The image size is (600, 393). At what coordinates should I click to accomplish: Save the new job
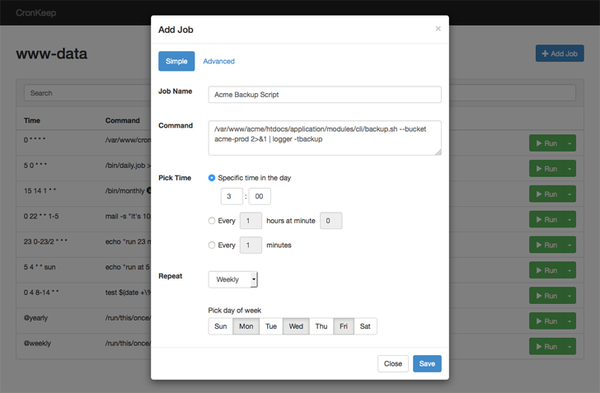[427, 364]
